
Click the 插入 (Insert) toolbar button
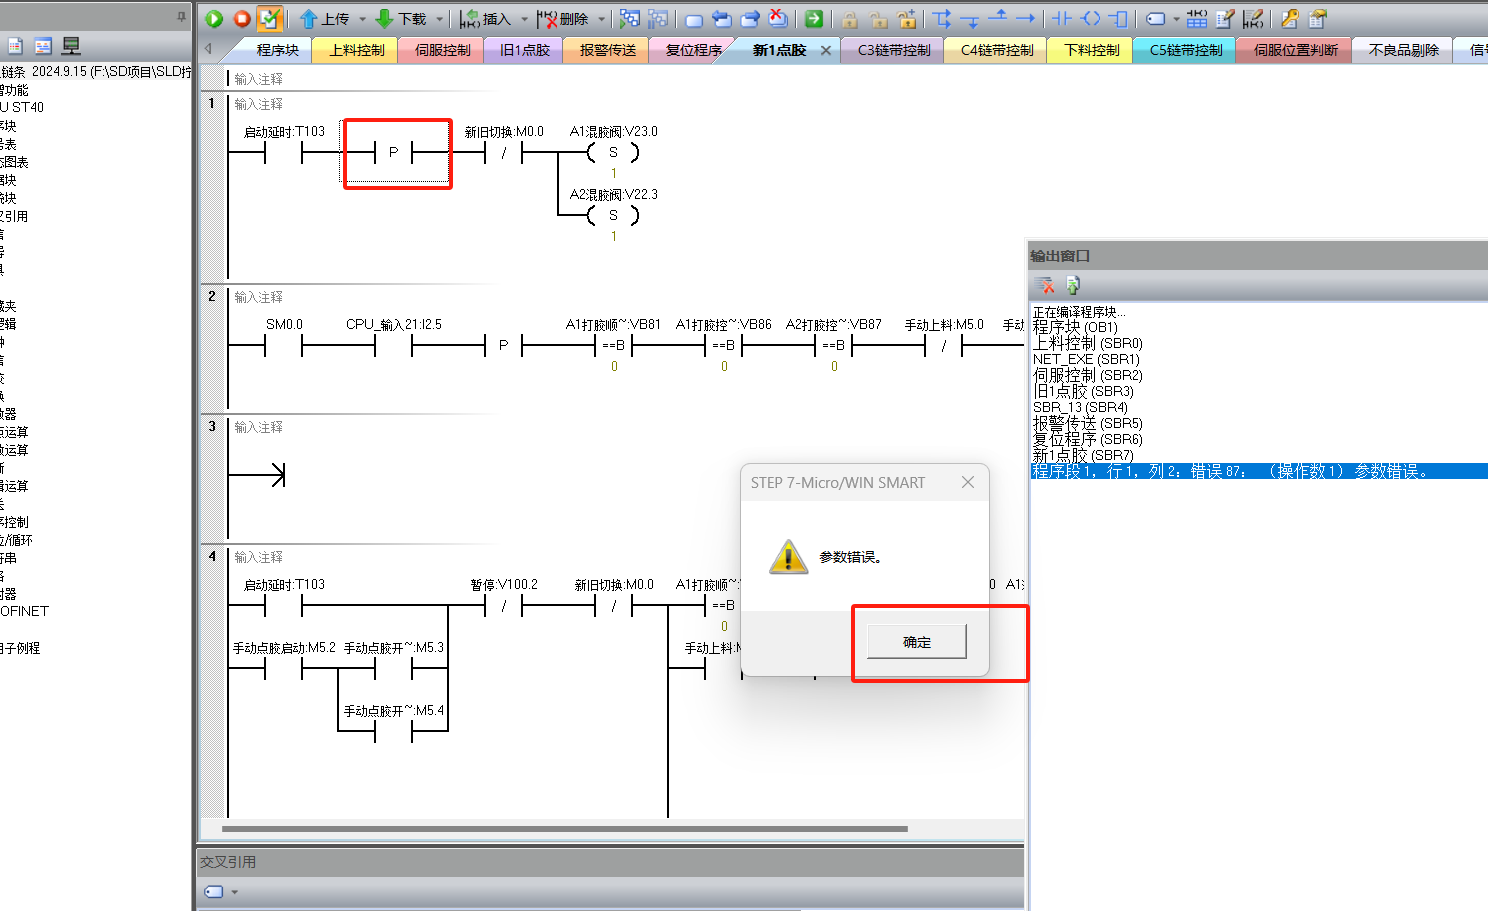click(x=485, y=19)
